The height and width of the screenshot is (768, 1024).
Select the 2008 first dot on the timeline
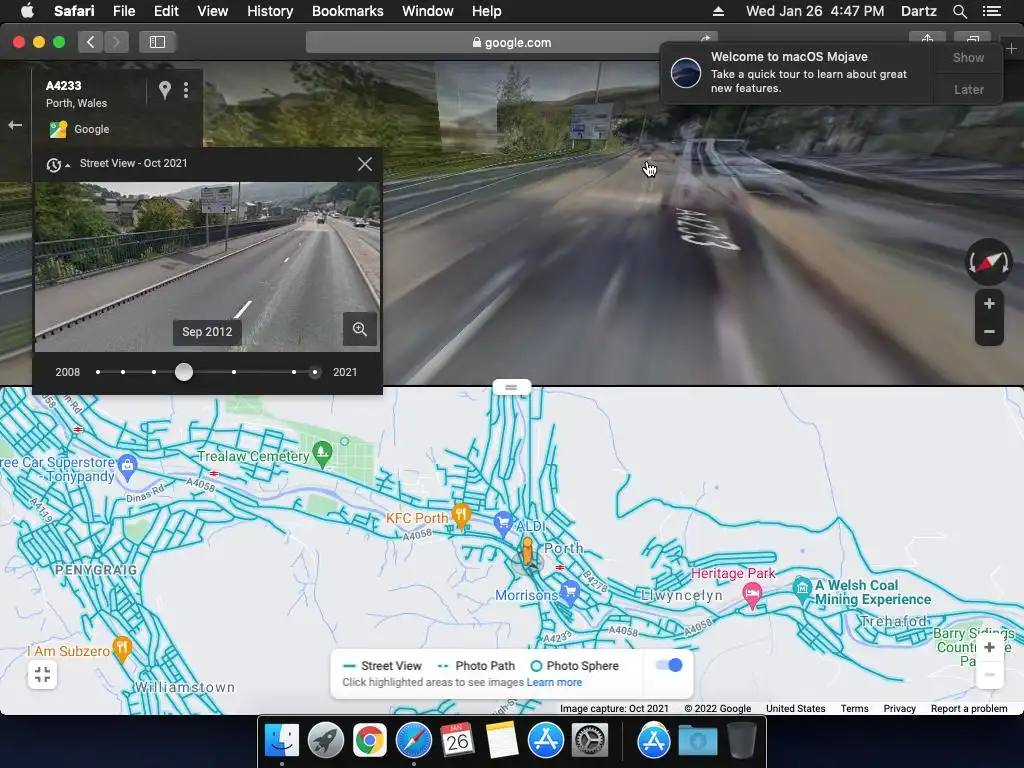98,372
